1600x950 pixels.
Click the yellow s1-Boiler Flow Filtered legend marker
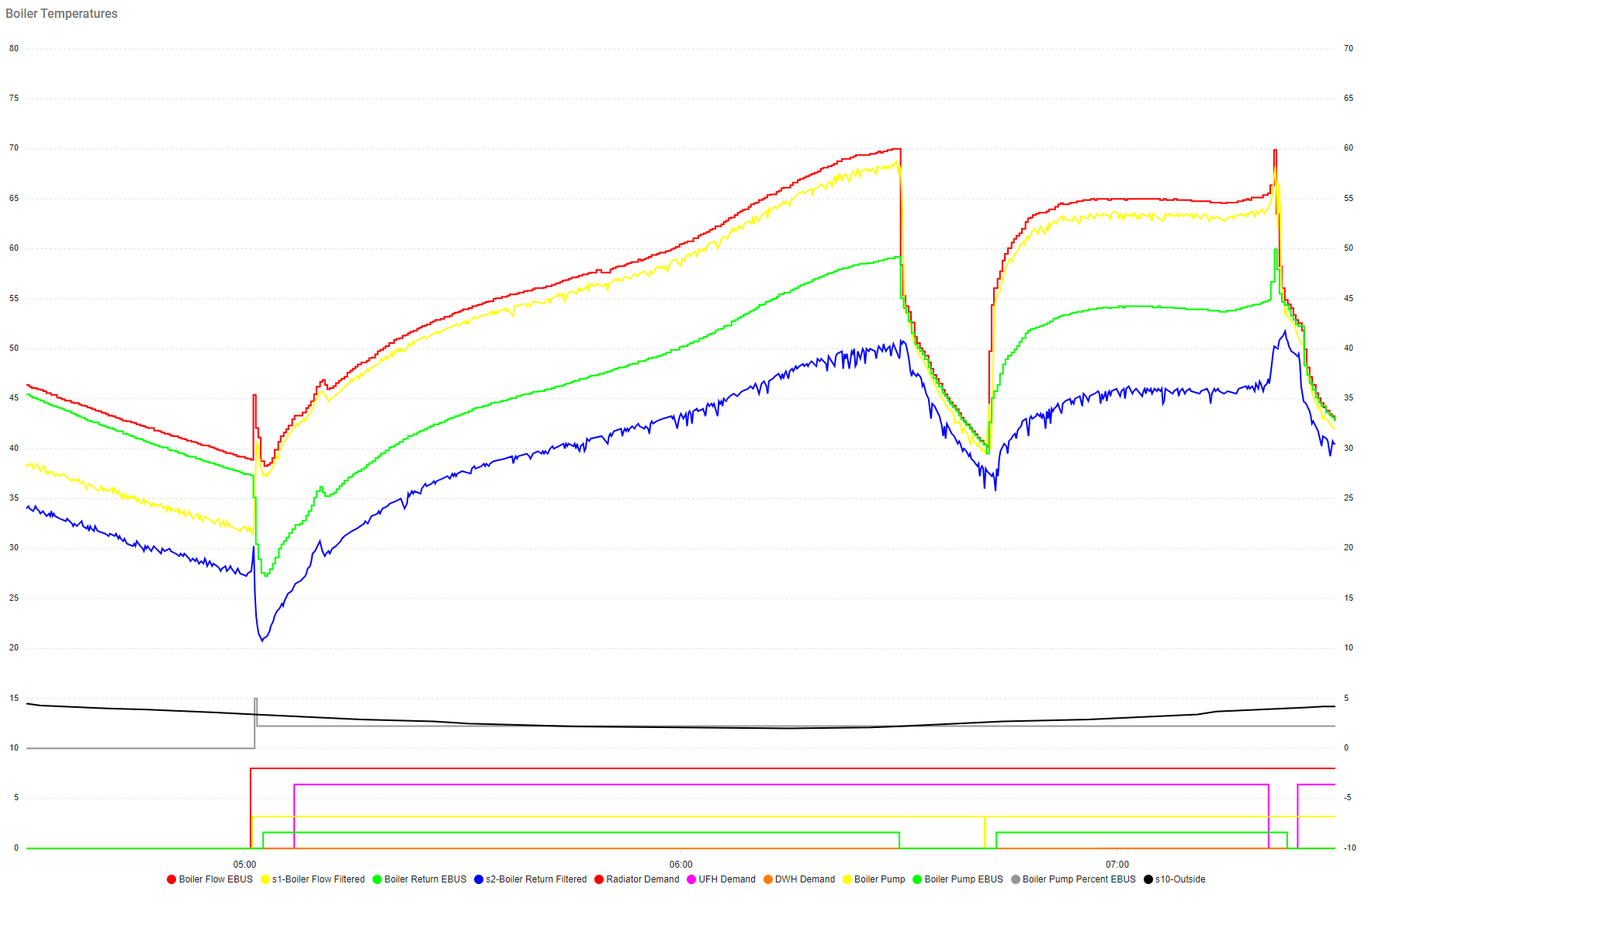point(265,880)
